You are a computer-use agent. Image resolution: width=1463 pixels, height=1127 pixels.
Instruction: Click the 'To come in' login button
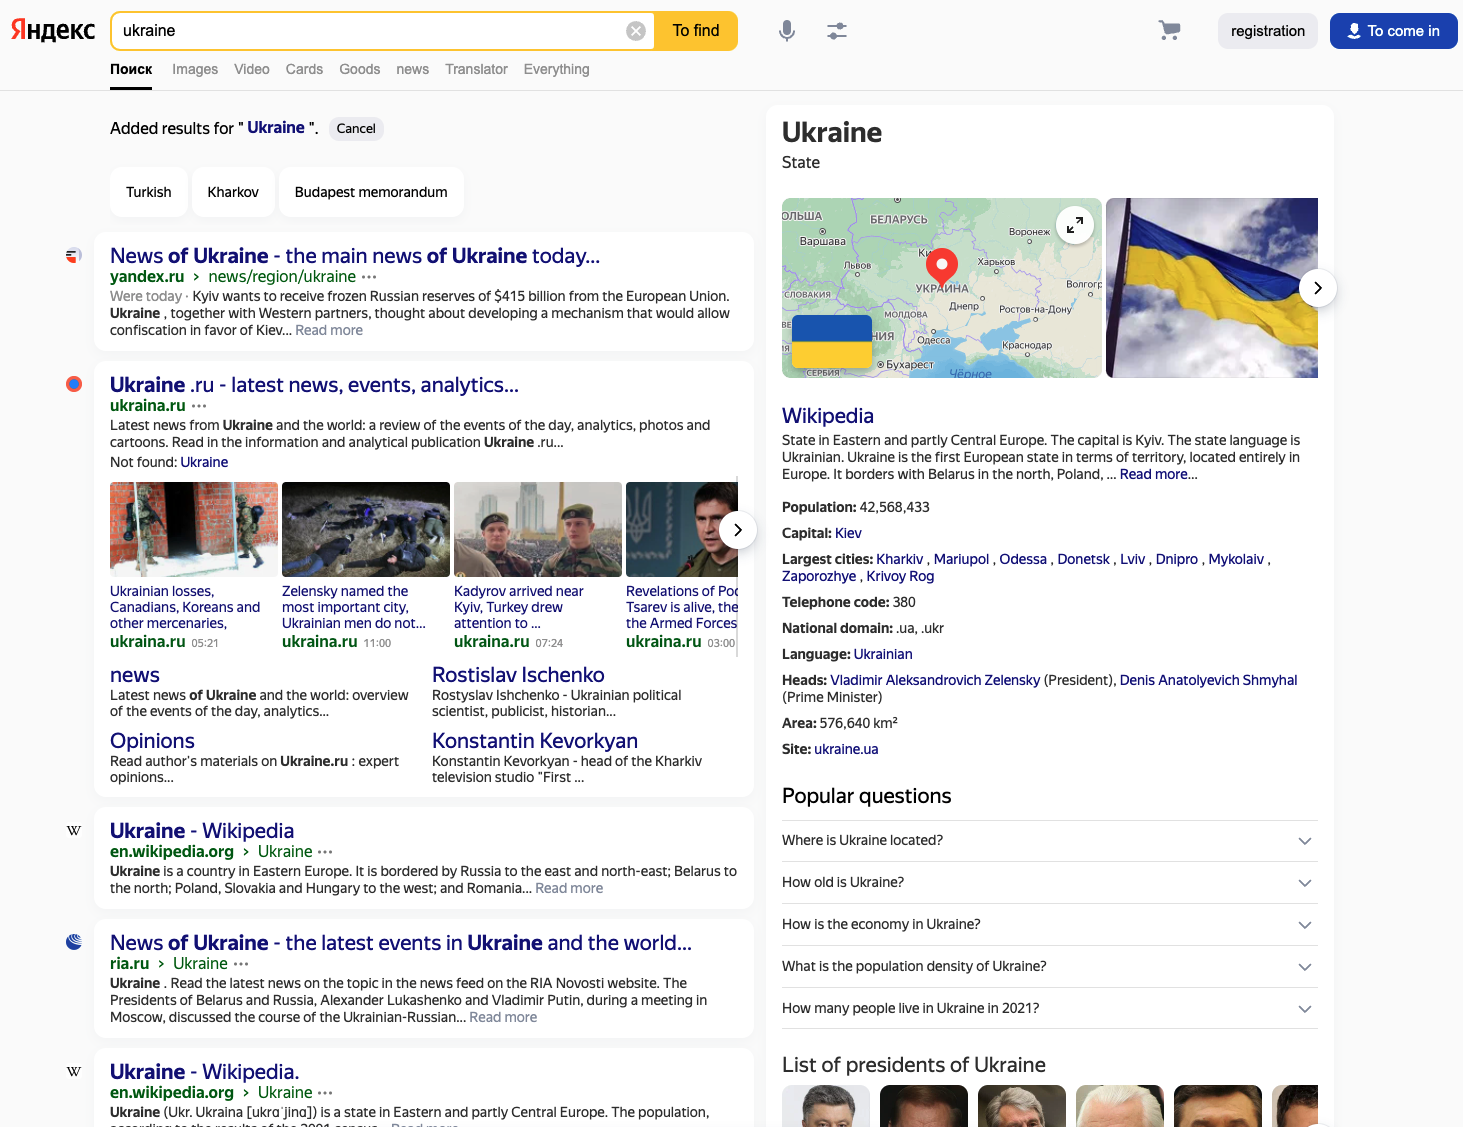[1393, 31]
